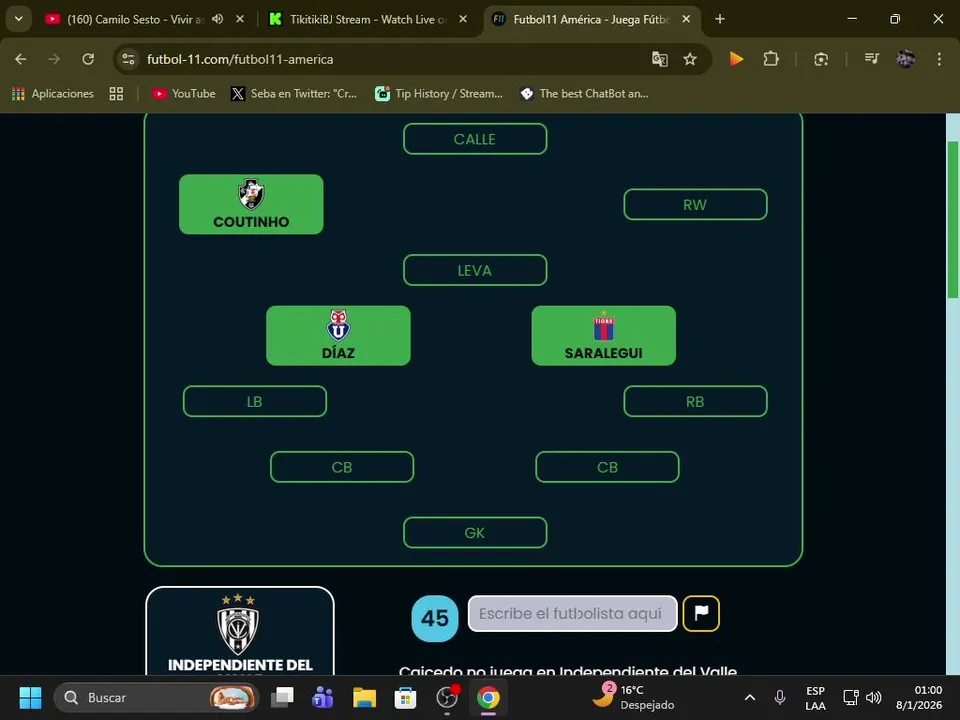Choose the LB position slot

255,401
